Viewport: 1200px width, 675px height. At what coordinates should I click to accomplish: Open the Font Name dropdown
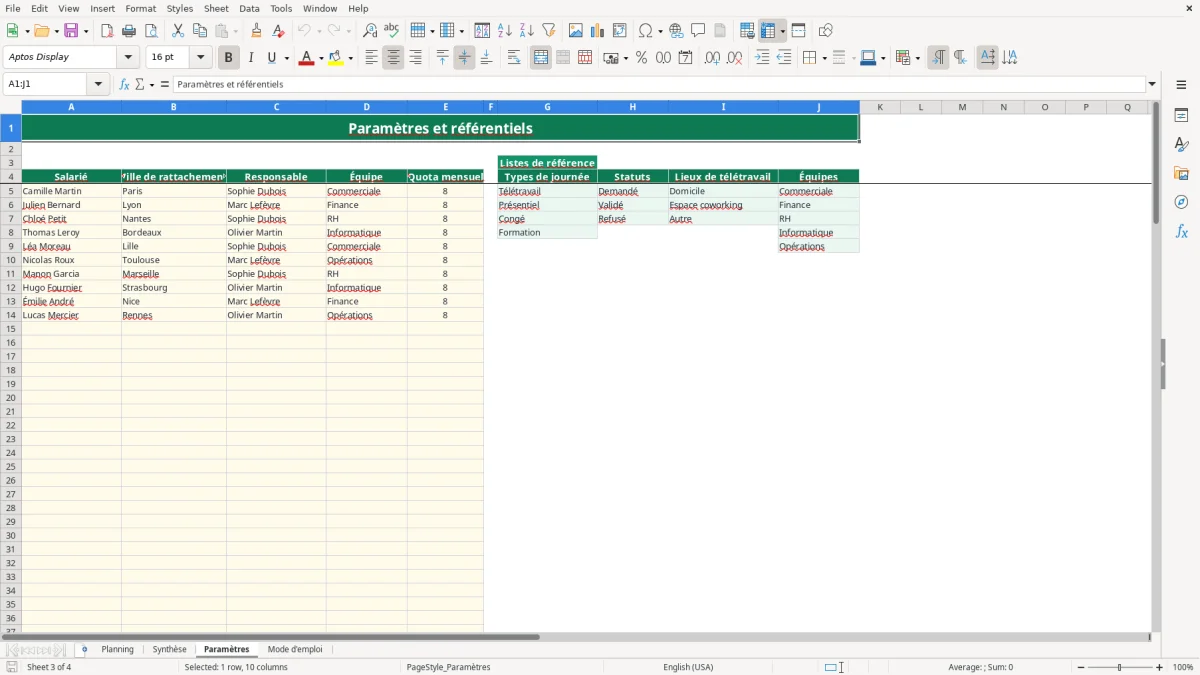tap(127, 57)
